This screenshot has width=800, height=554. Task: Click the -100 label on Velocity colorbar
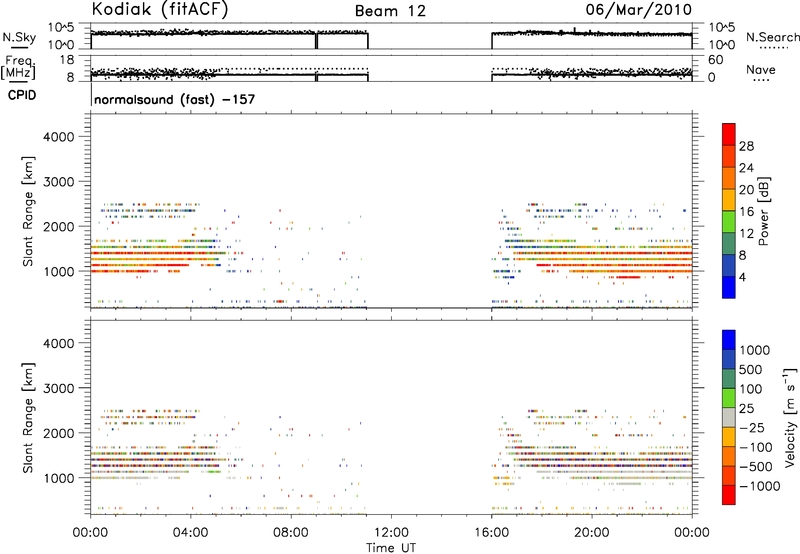756,447
